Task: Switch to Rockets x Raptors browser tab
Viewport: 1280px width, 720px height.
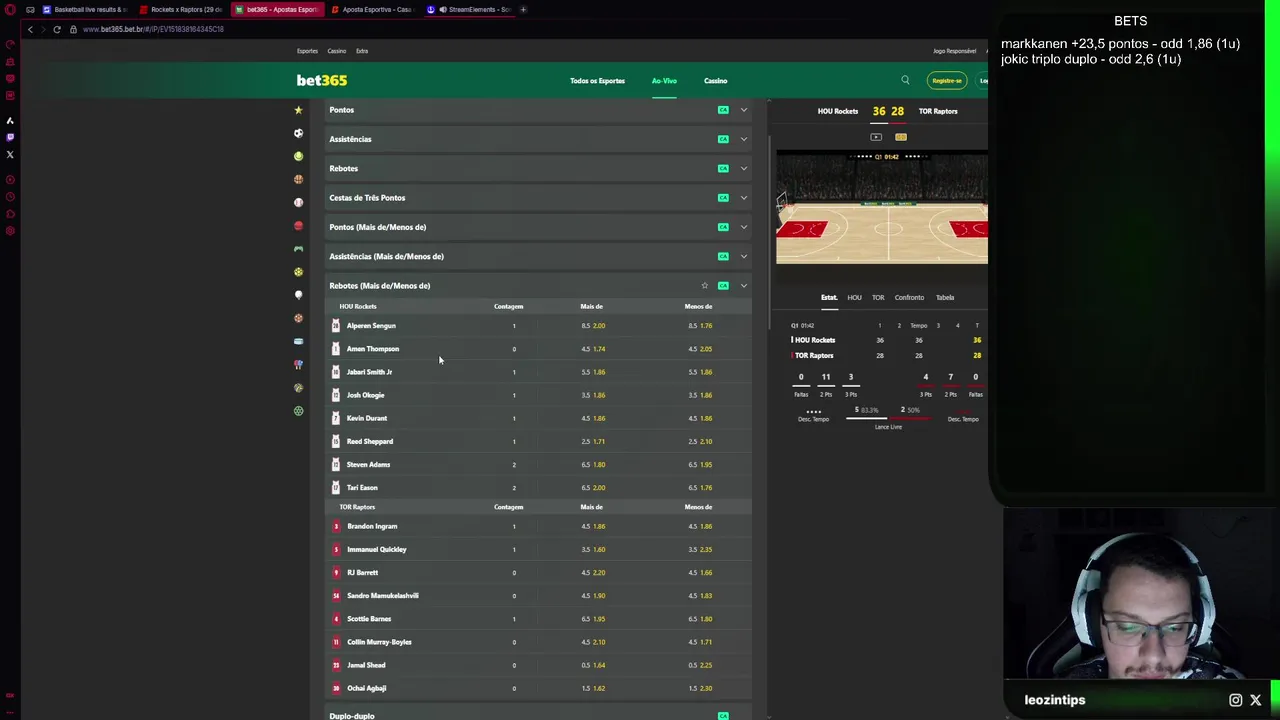Action: coord(181,9)
